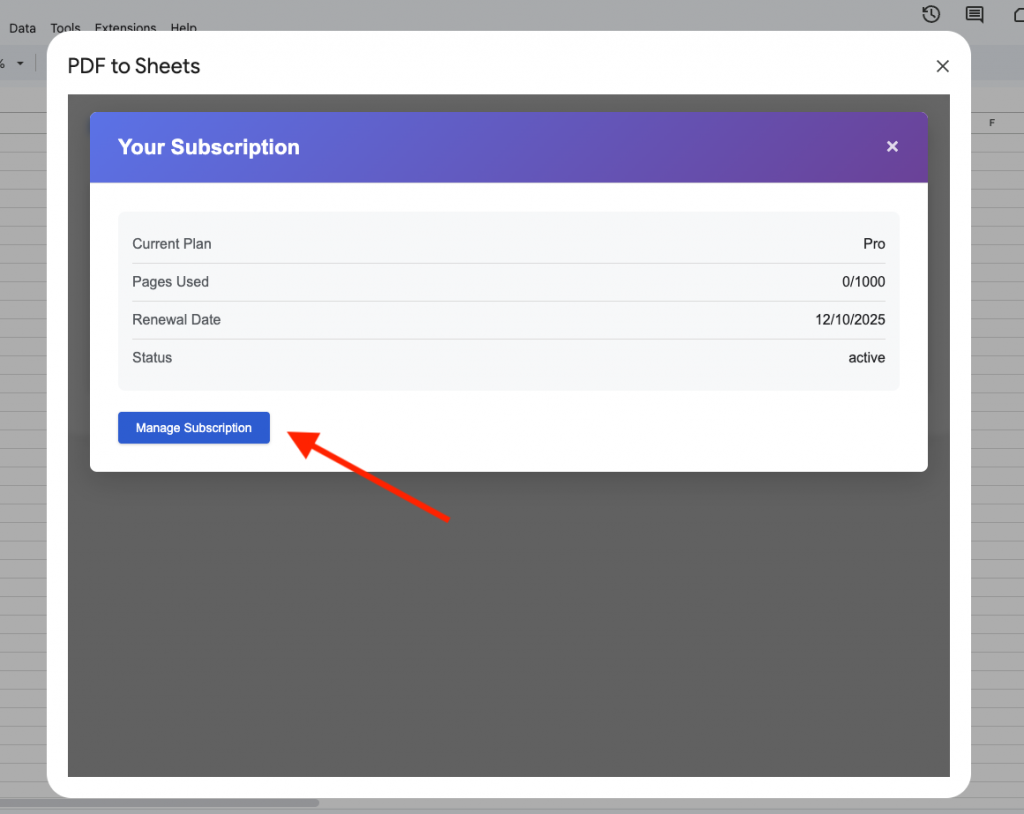This screenshot has width=1024, height=814.
Task: Open the Extensions menu
Action: click(x=125, y=28)
